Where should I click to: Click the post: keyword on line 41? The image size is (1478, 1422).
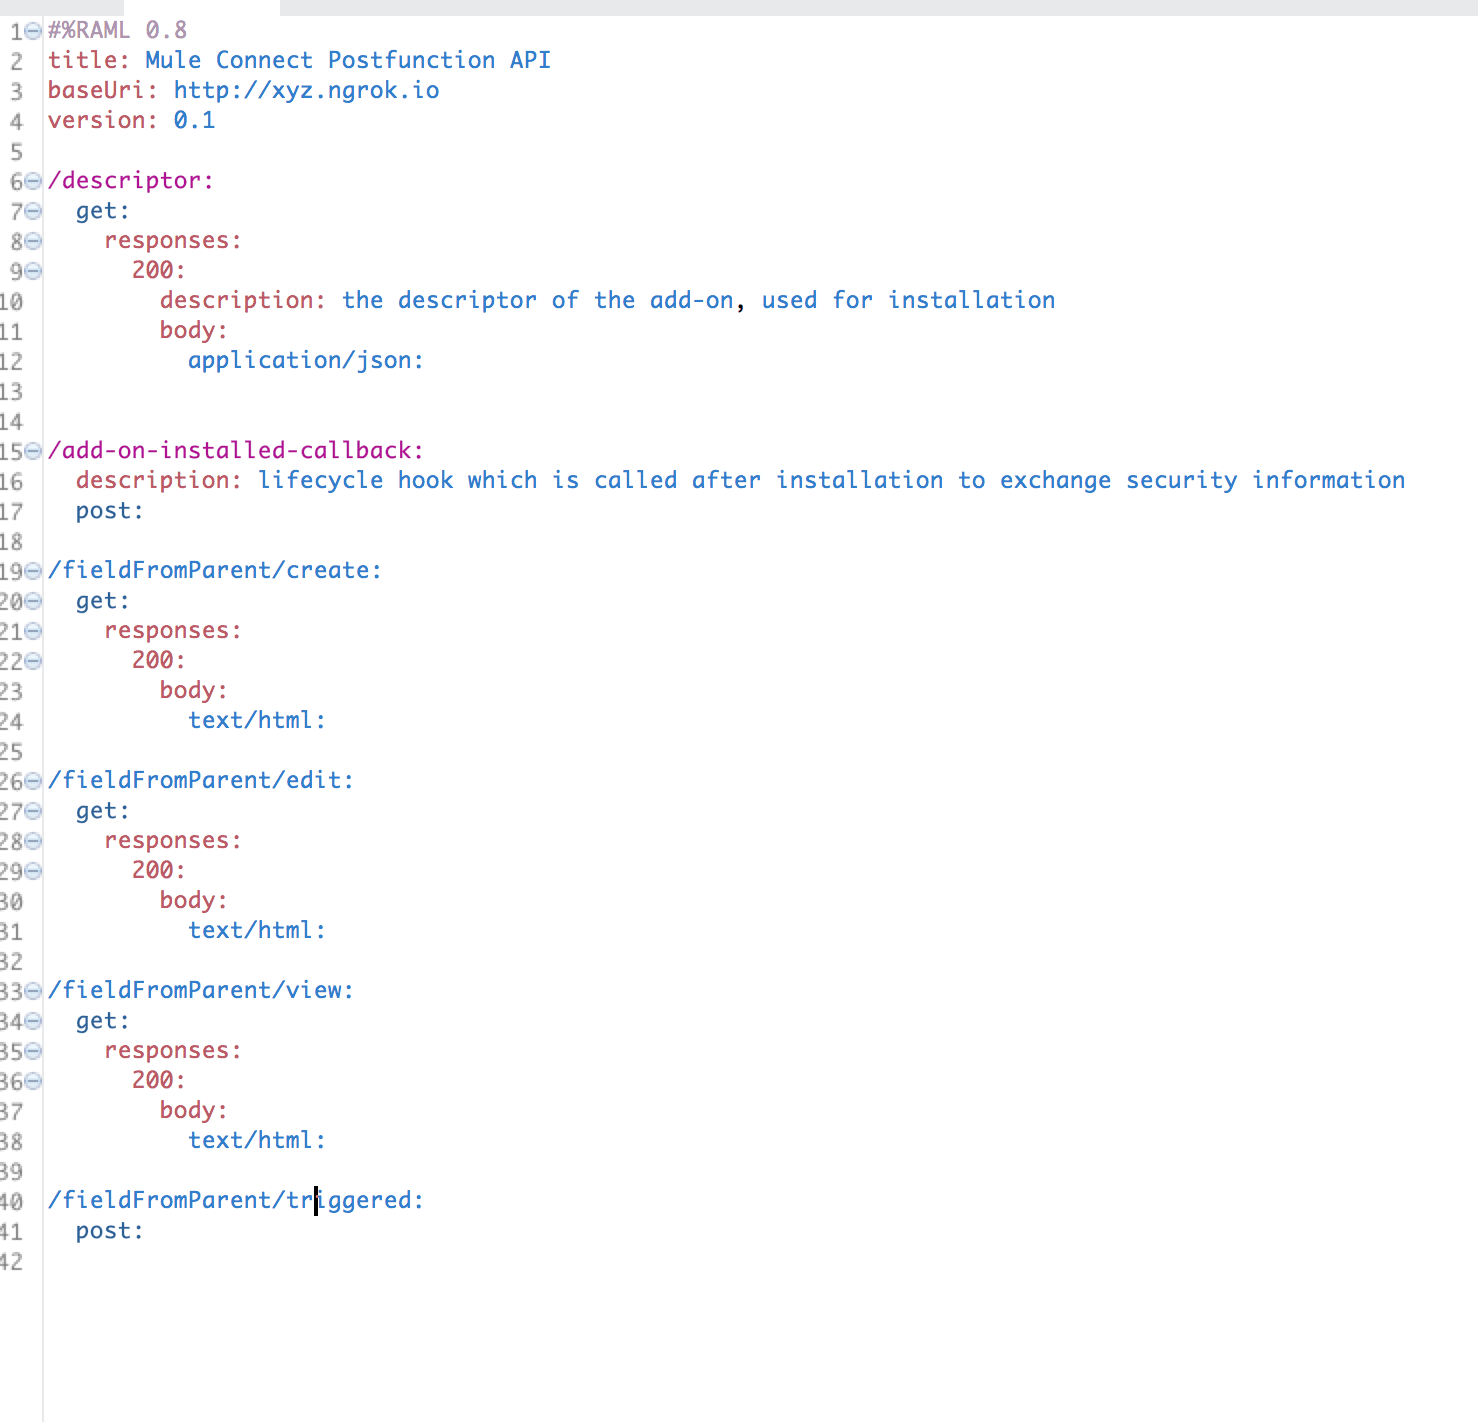(x=108, y=1231)
